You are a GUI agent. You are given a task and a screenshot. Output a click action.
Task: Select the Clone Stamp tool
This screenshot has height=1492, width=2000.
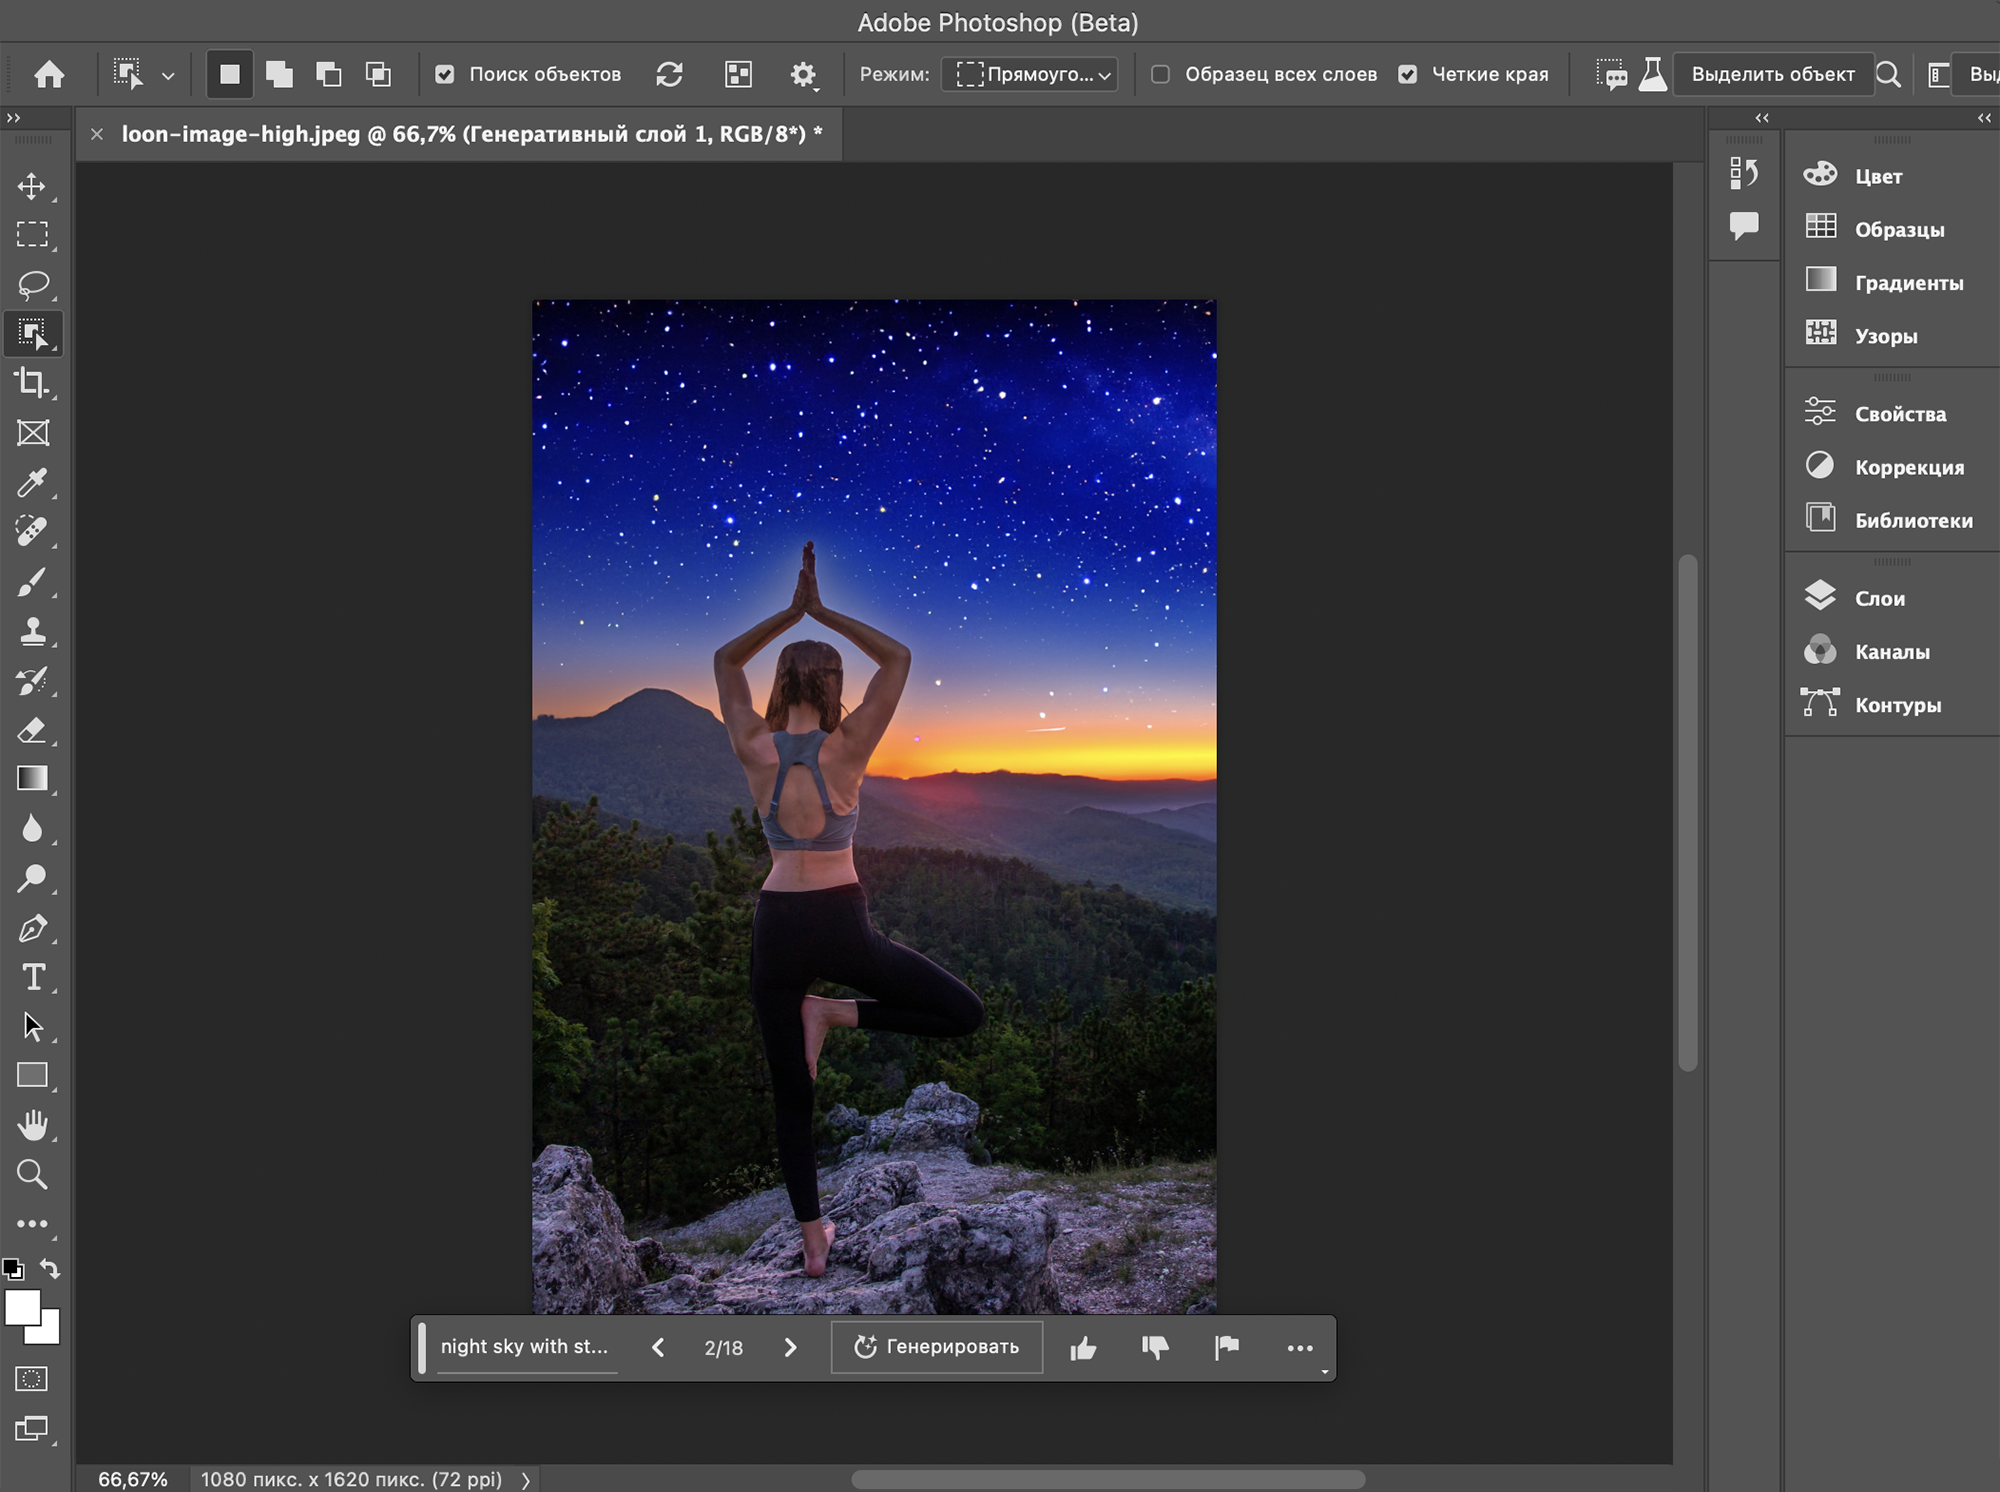point(32,631)
